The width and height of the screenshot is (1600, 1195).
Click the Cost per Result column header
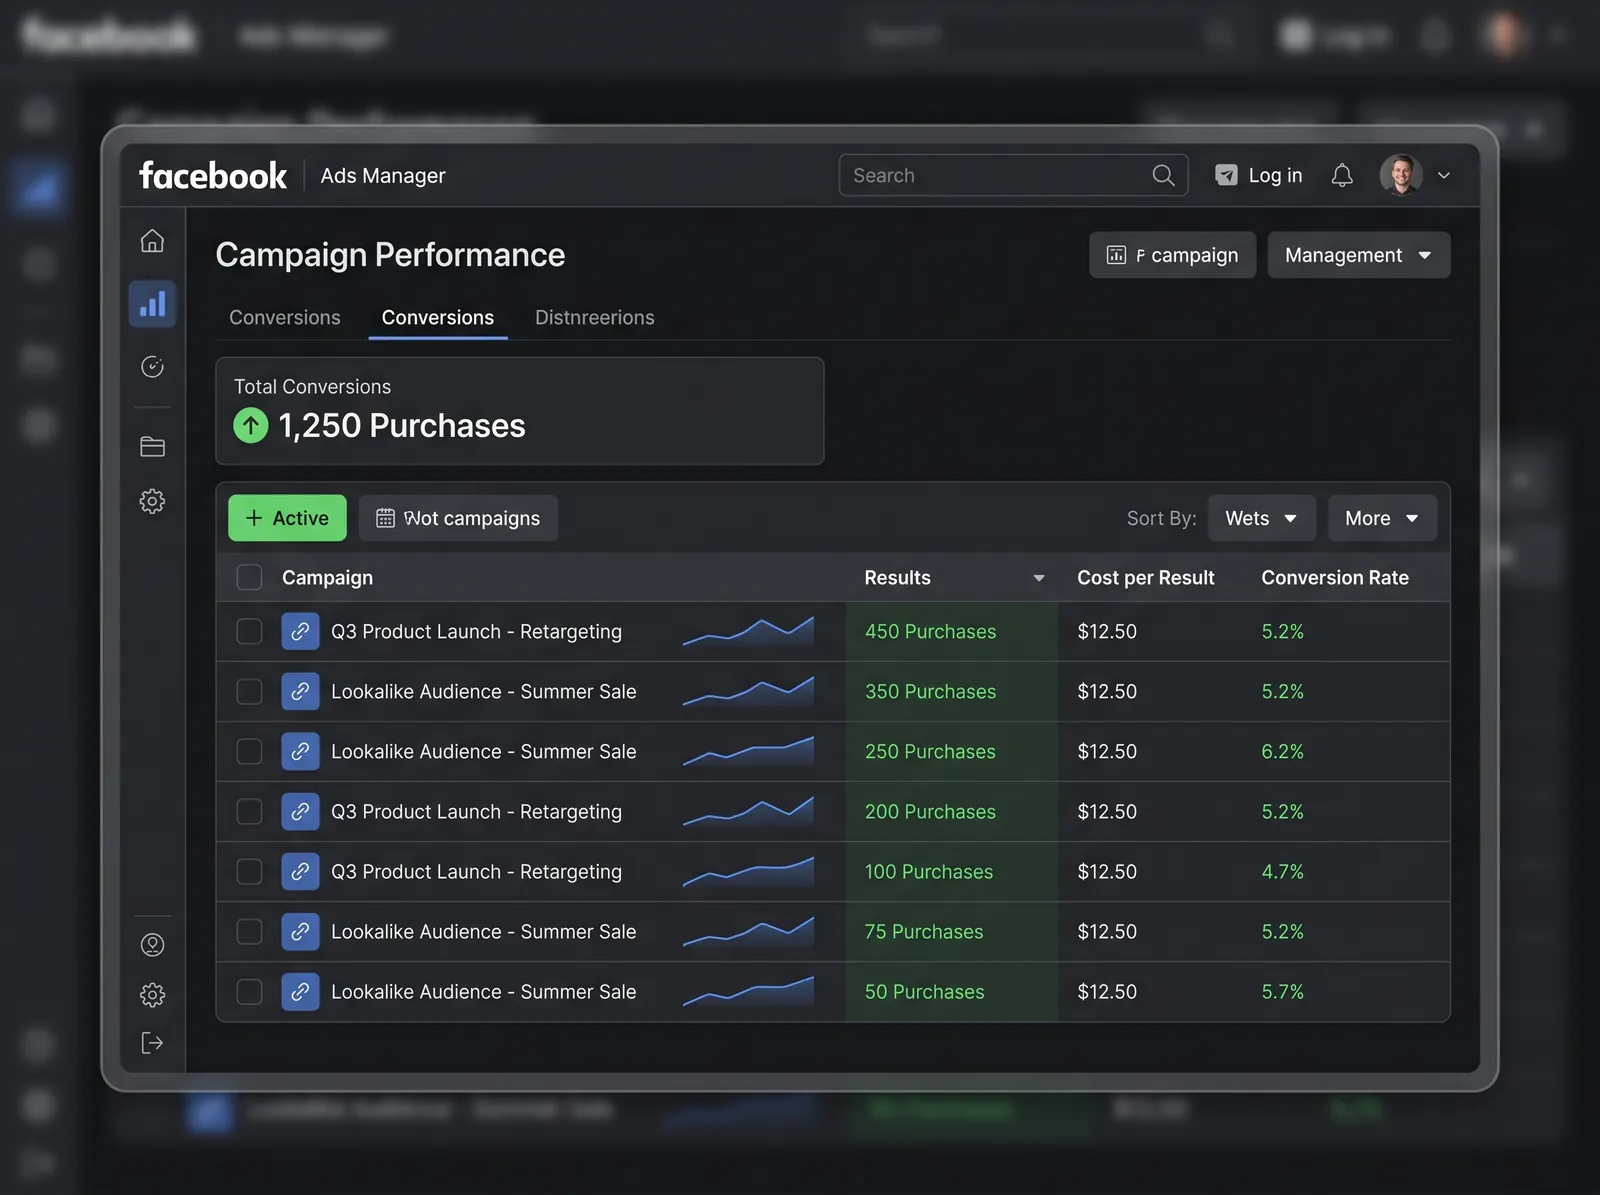tap(1146, 578)
